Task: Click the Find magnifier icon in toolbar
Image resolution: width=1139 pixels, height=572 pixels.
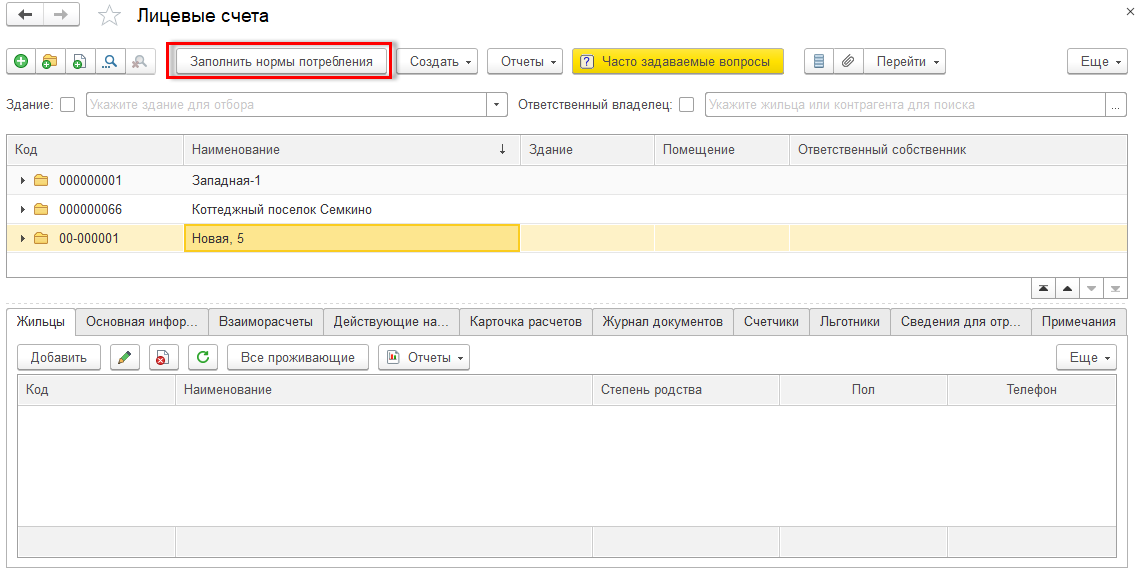Action: click(109, 62)
